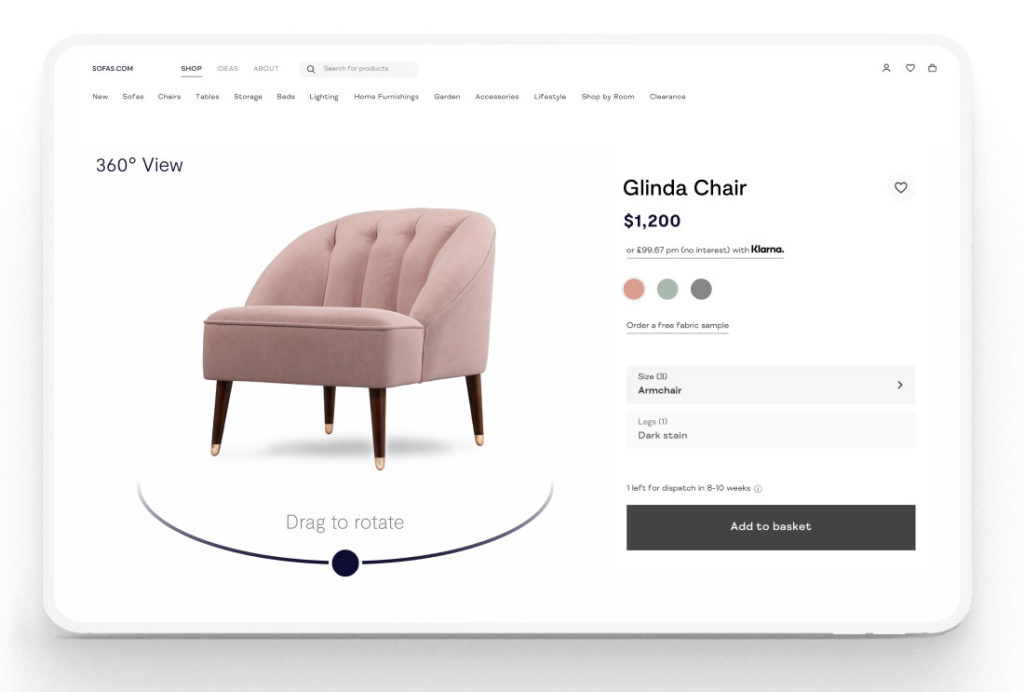Viewport: 1024px width, 692px height.
Task: Open the wishlist heart in header
Action: click(x=910, y=68)
